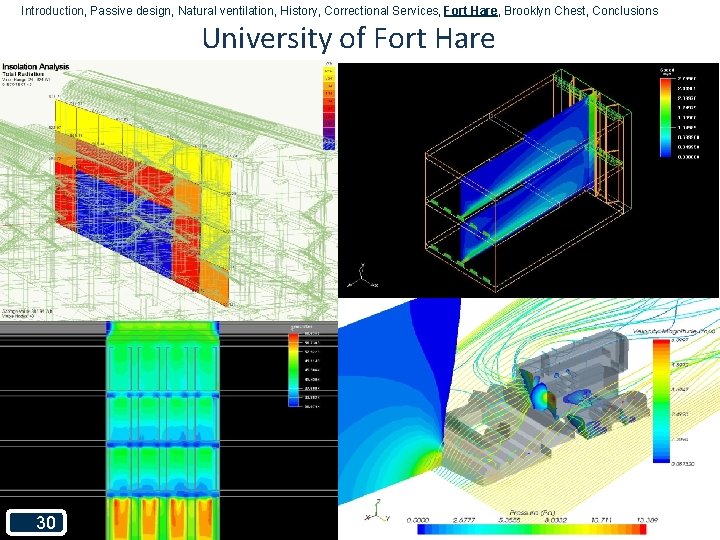
Task: Select the building streamlines CFD image
Action: click(x=529, y=419)
